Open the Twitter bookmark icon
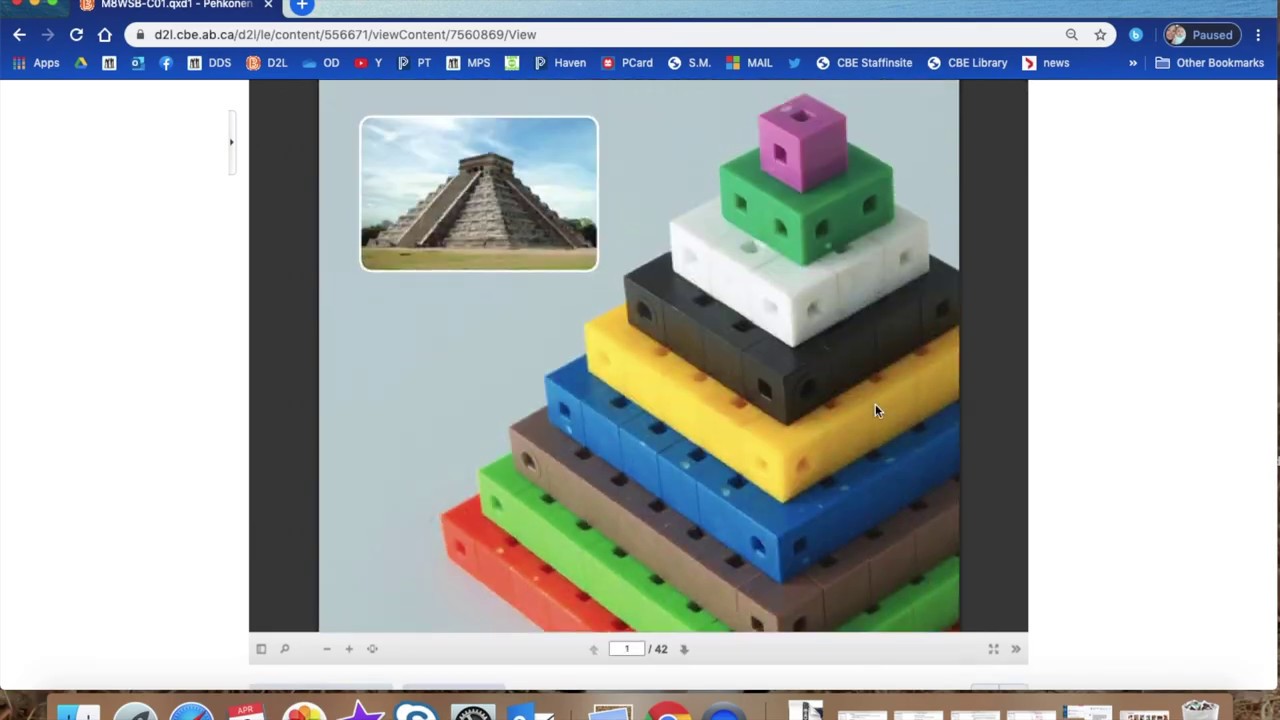This screenshot has width=1280, height=720. click(x=794, y=63)
